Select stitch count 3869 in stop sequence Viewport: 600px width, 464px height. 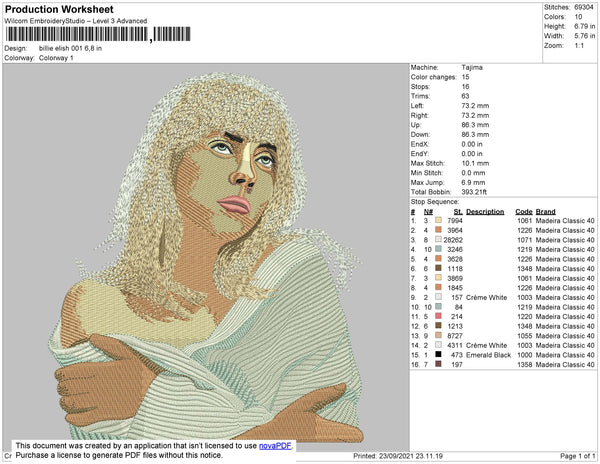pos(455,278)
